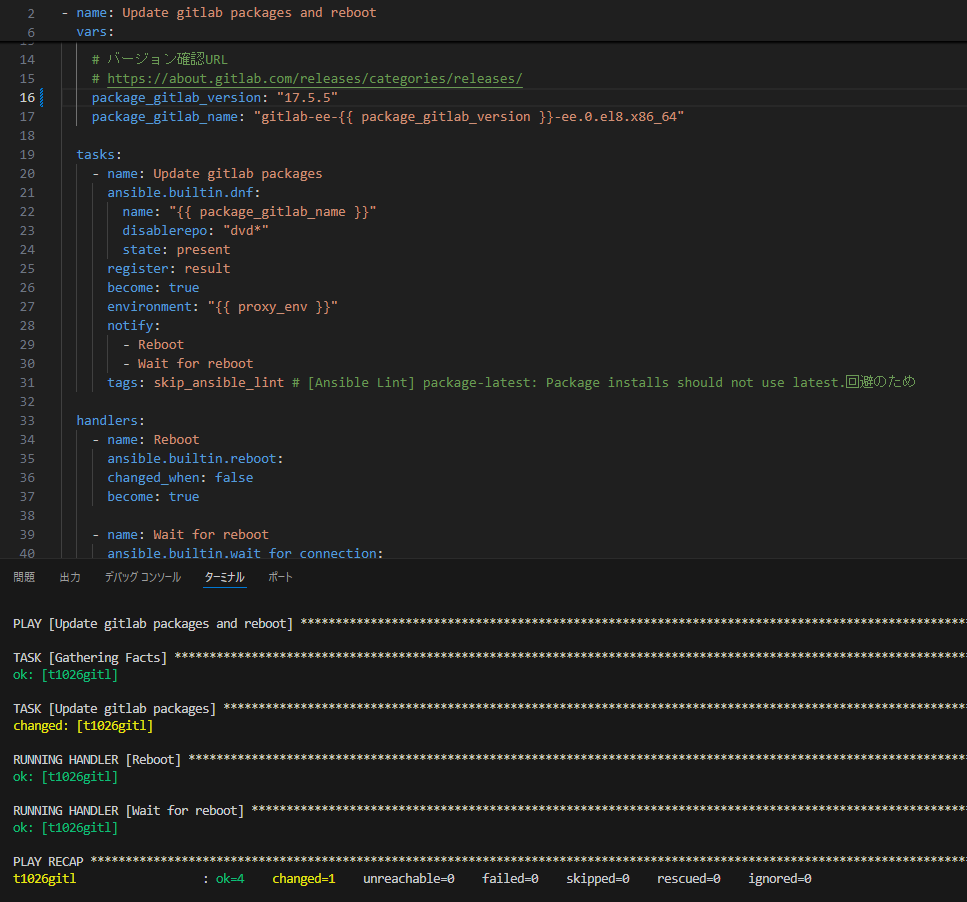Click 'ansible.builtin.dnf:' module name
The height and width of the screenshot is (902, 967).
click(x=184, y=193)
